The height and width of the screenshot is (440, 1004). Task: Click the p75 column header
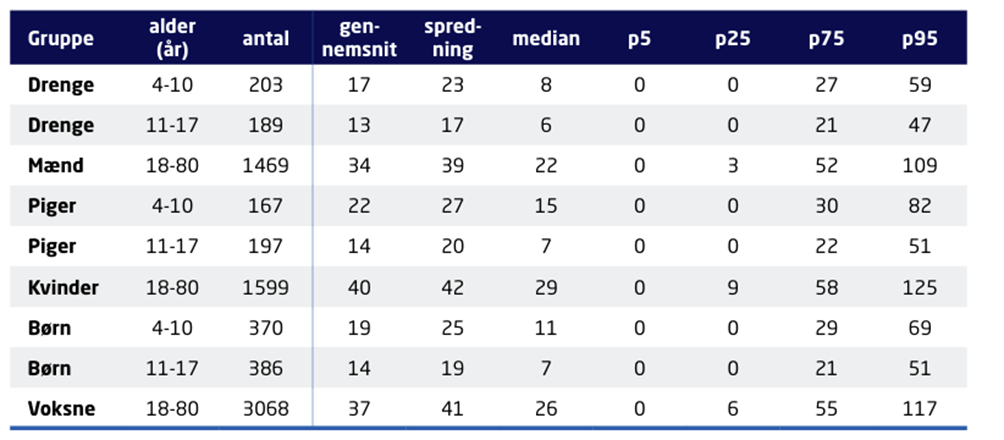pos(826,39)
